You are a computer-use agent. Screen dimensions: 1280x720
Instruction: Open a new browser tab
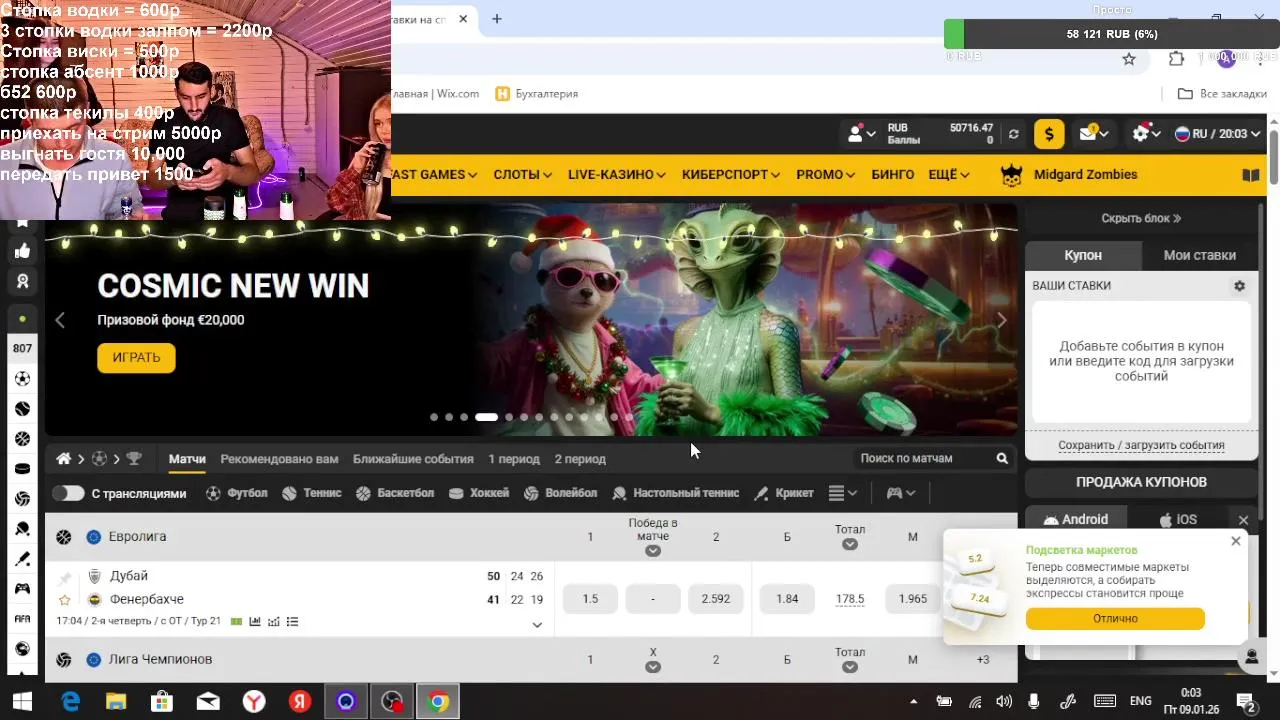pyautogui.click(x=497, y=19)
